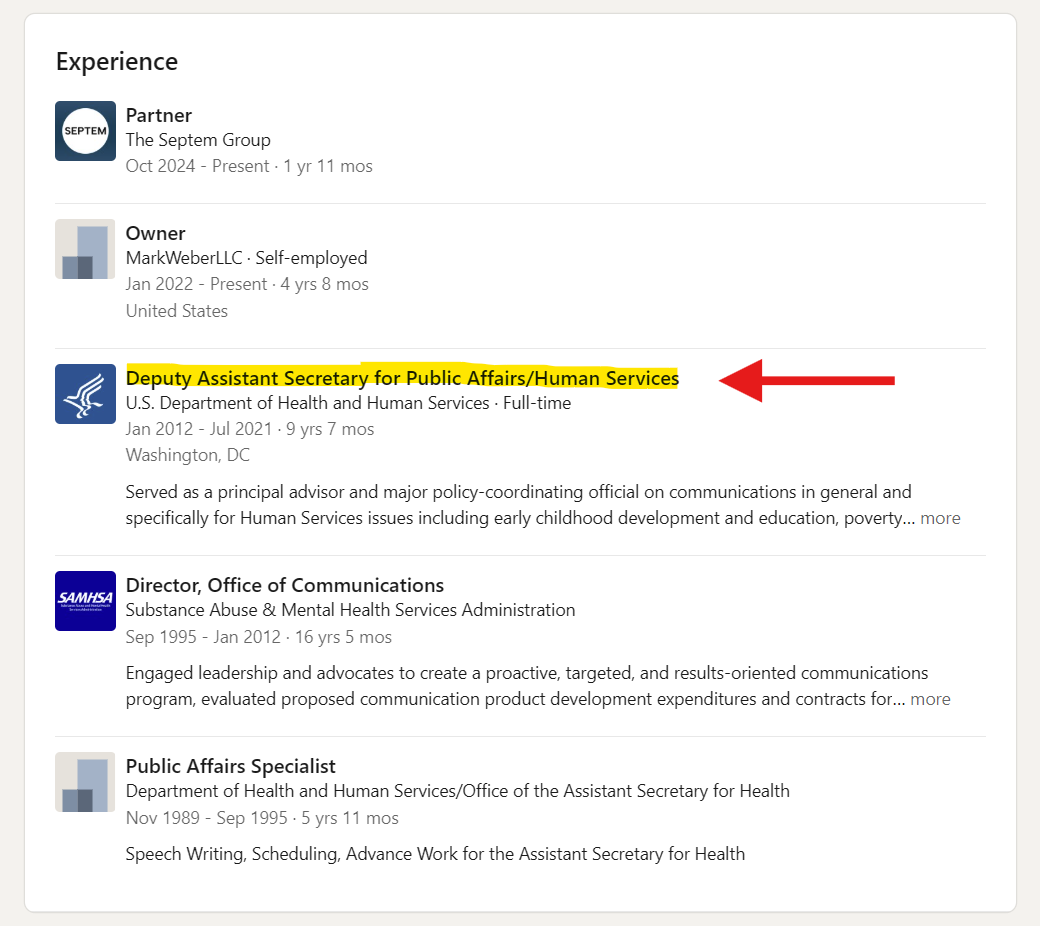1040x926 pixels.
Task: Select 'Sep 1995 - Jan 2012 · 16 yrs 5 mos'
Action: pos(259,637)
